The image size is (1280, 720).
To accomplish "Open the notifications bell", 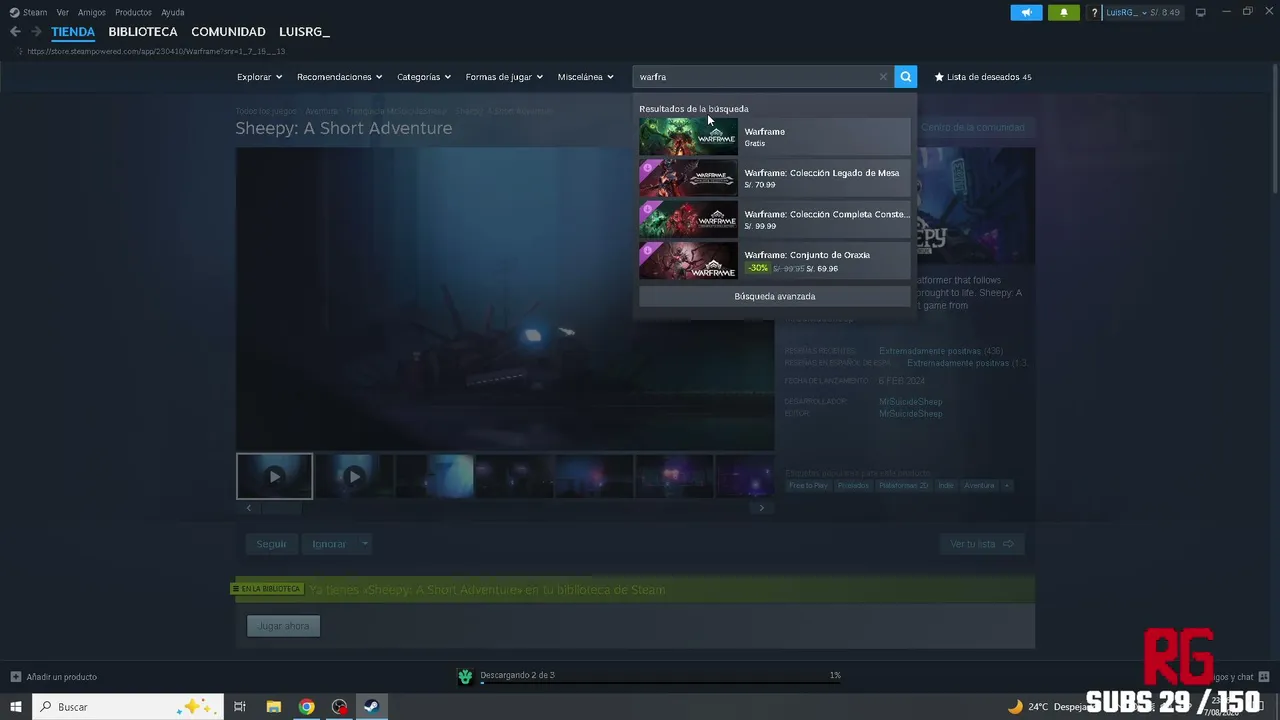I will tap(1063, 12).
